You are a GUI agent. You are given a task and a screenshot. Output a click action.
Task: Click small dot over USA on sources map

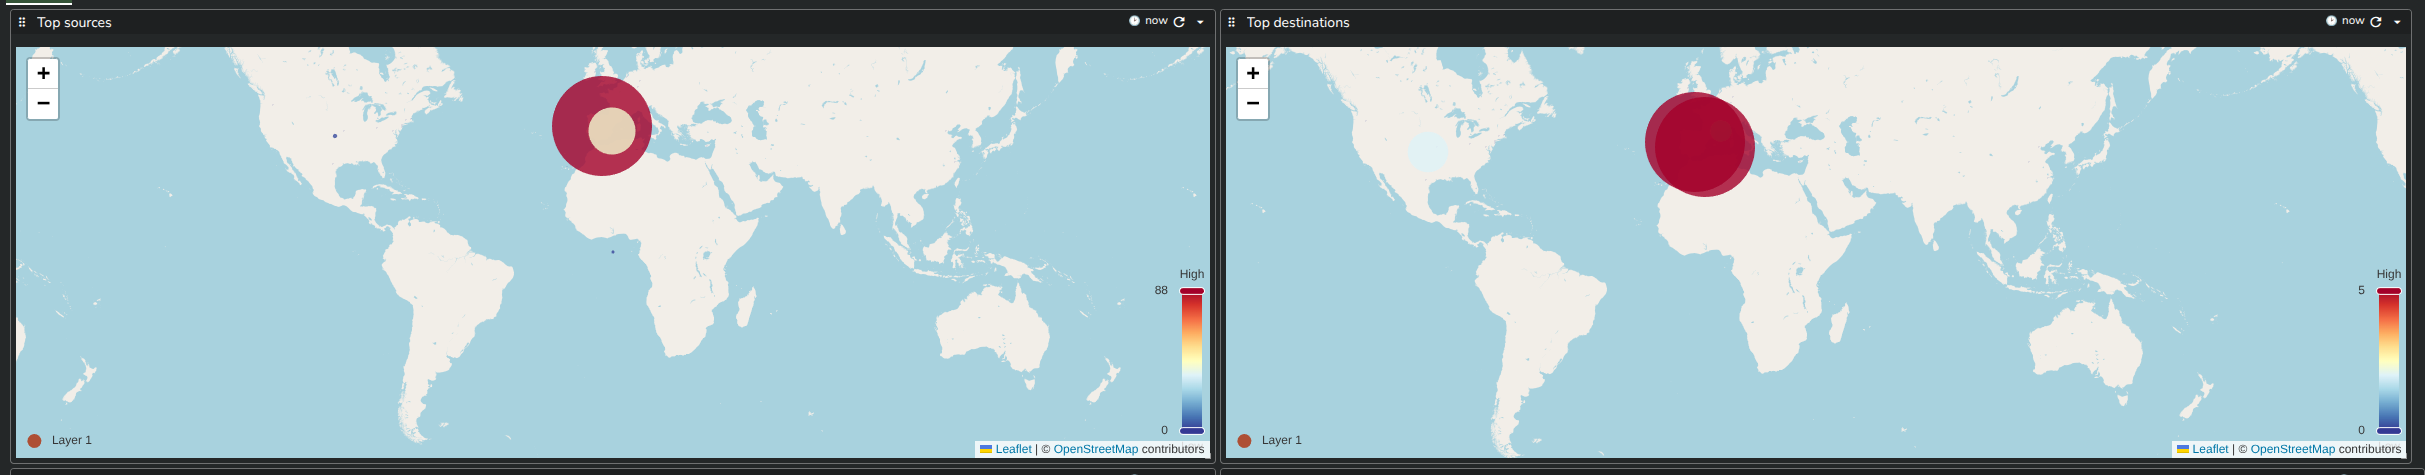tap(335, 136)
